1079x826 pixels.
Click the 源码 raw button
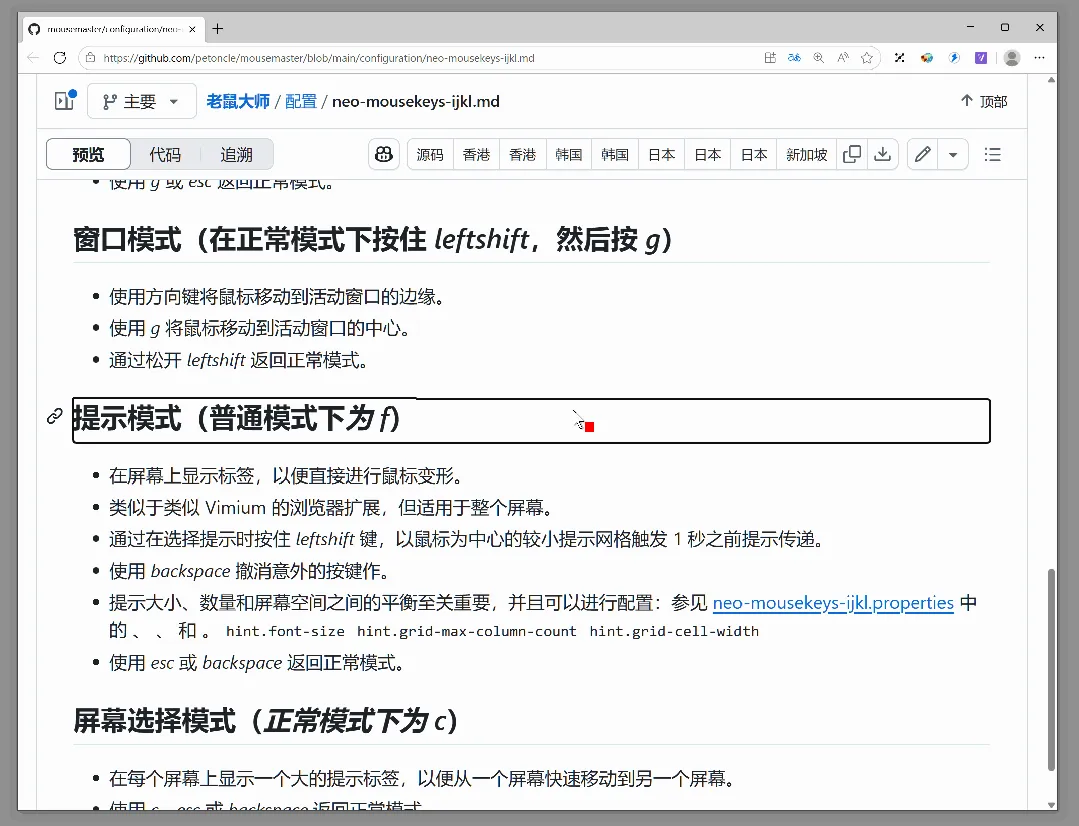coord(430,154)
